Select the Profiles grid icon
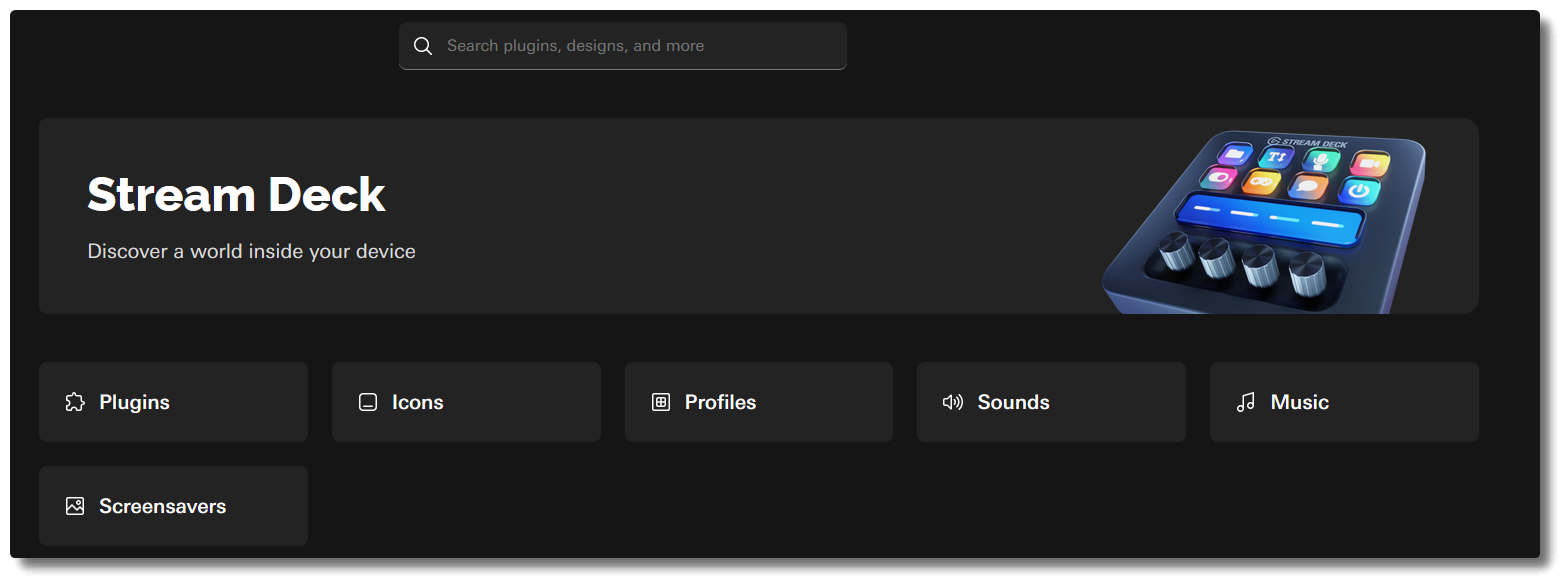Image resolution: width=1560 pixels, height=578 pixels. (659, 402)
